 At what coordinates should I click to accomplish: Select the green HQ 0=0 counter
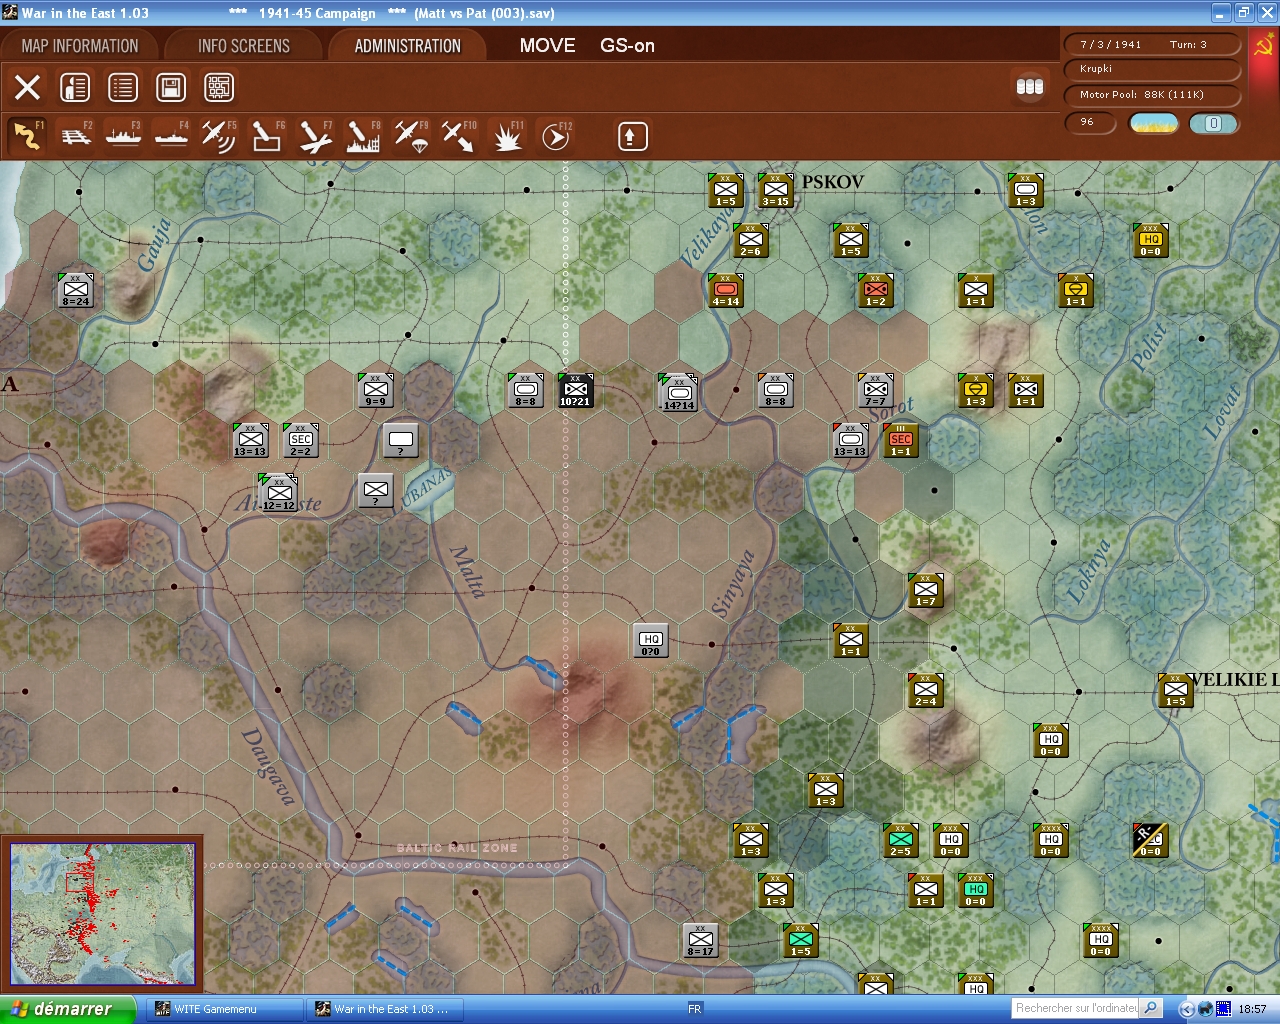click(x=975, y=890)
